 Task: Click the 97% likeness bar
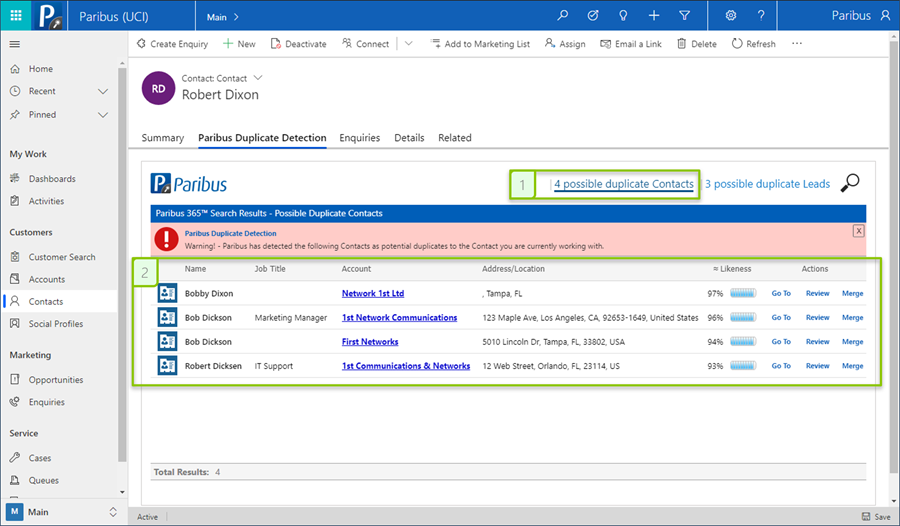[743, 293]
